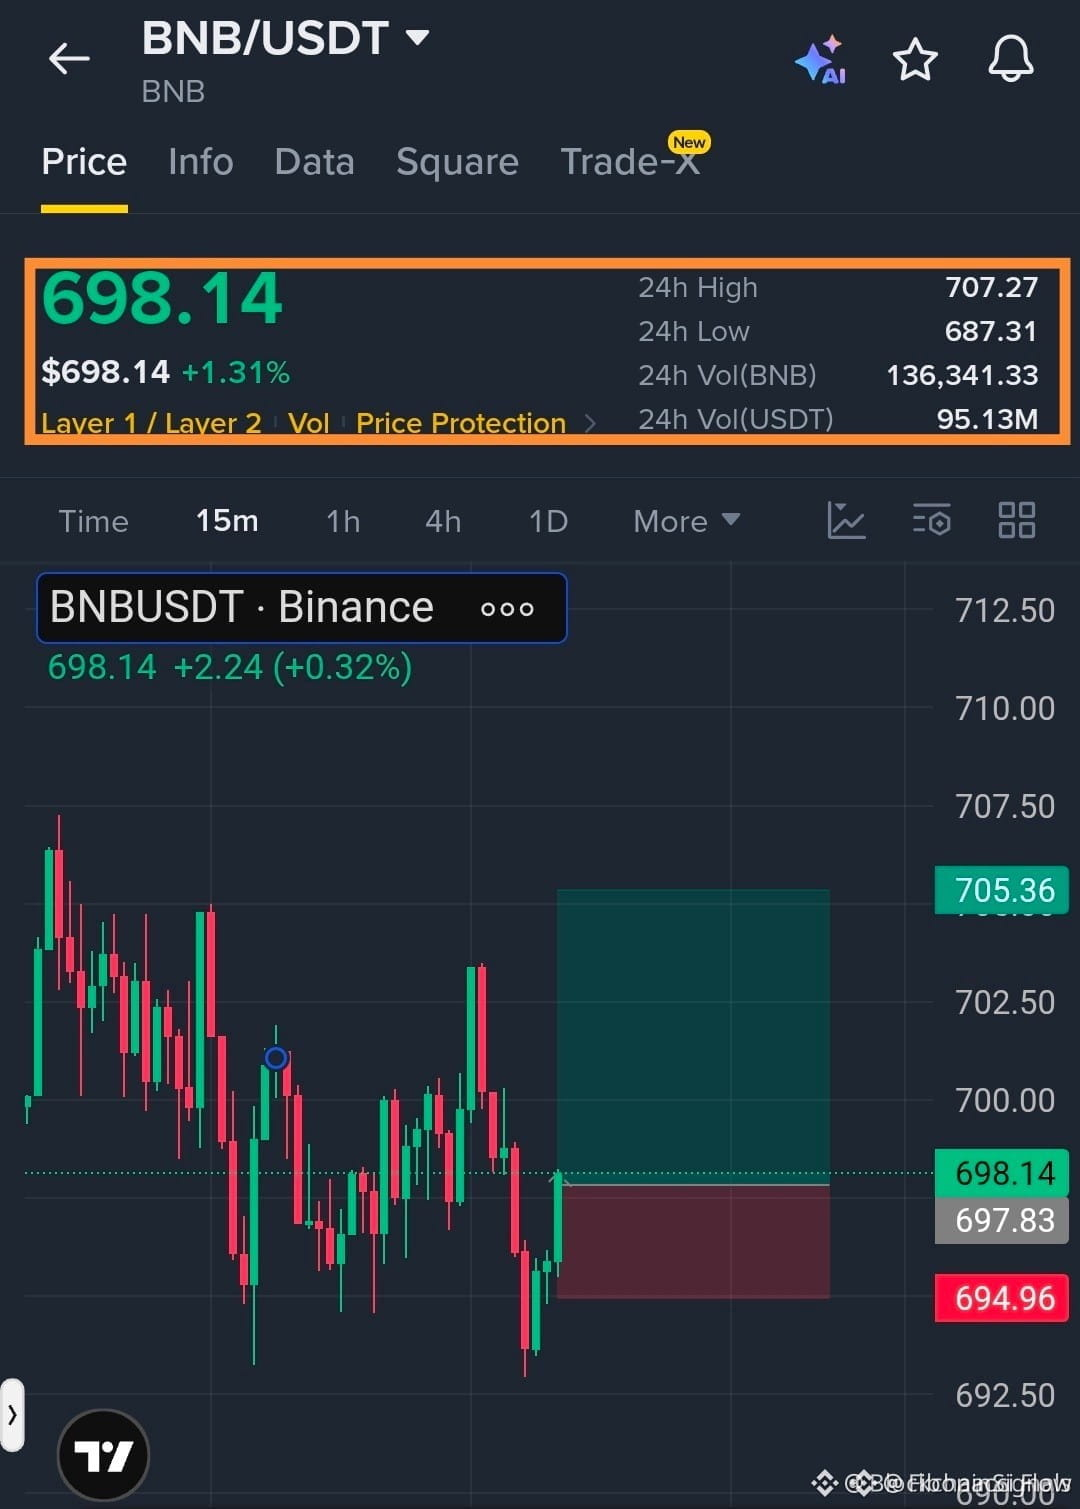Switch to the Price tab

[x=84, y=162]
